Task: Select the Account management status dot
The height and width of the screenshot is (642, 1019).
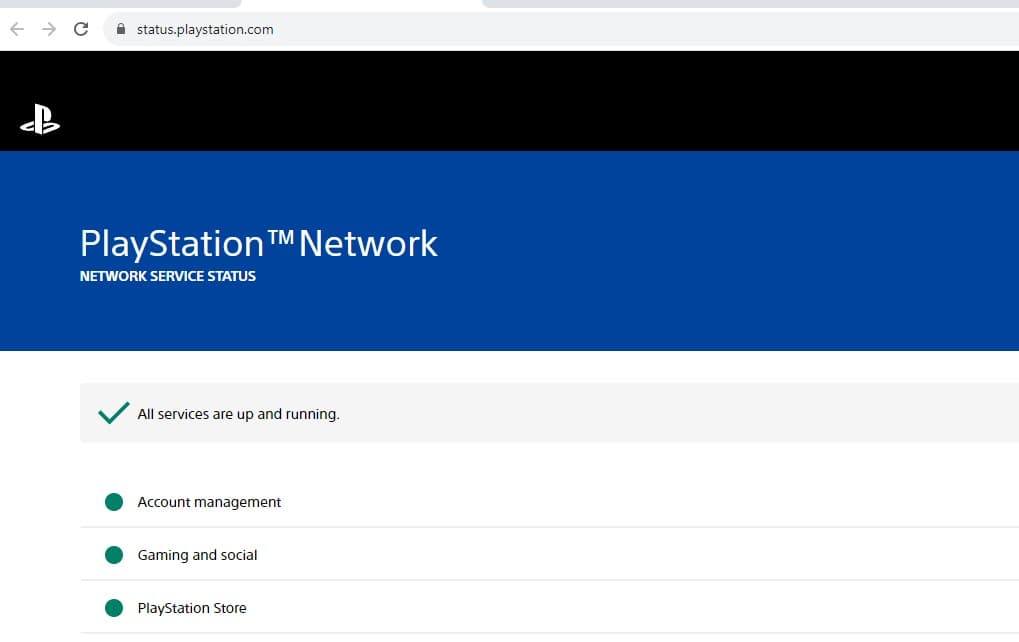Action: (x=113, y=501)
